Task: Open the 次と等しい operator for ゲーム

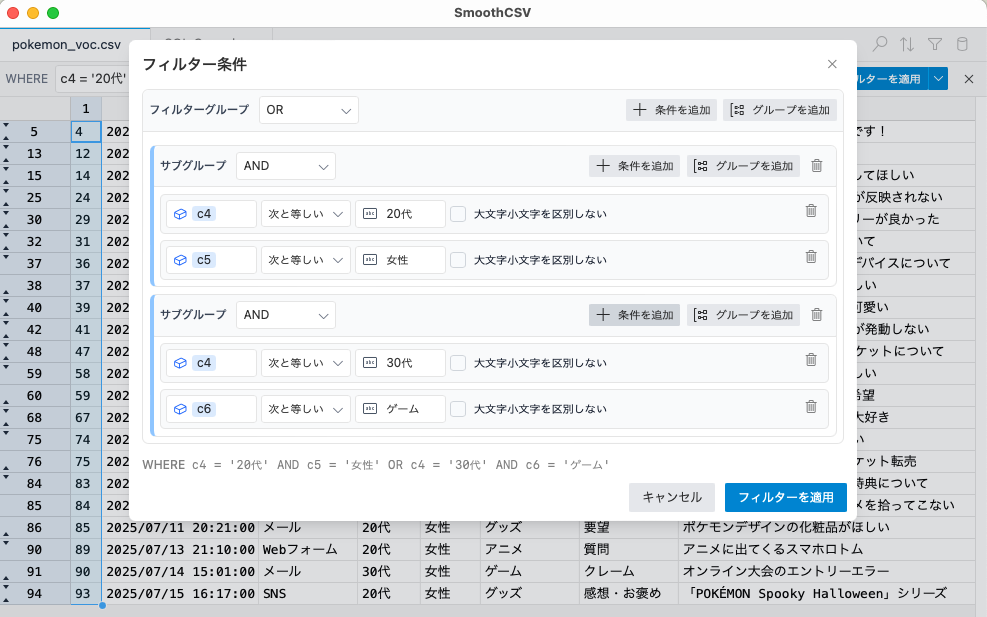Action: click(x=306, y=409)
